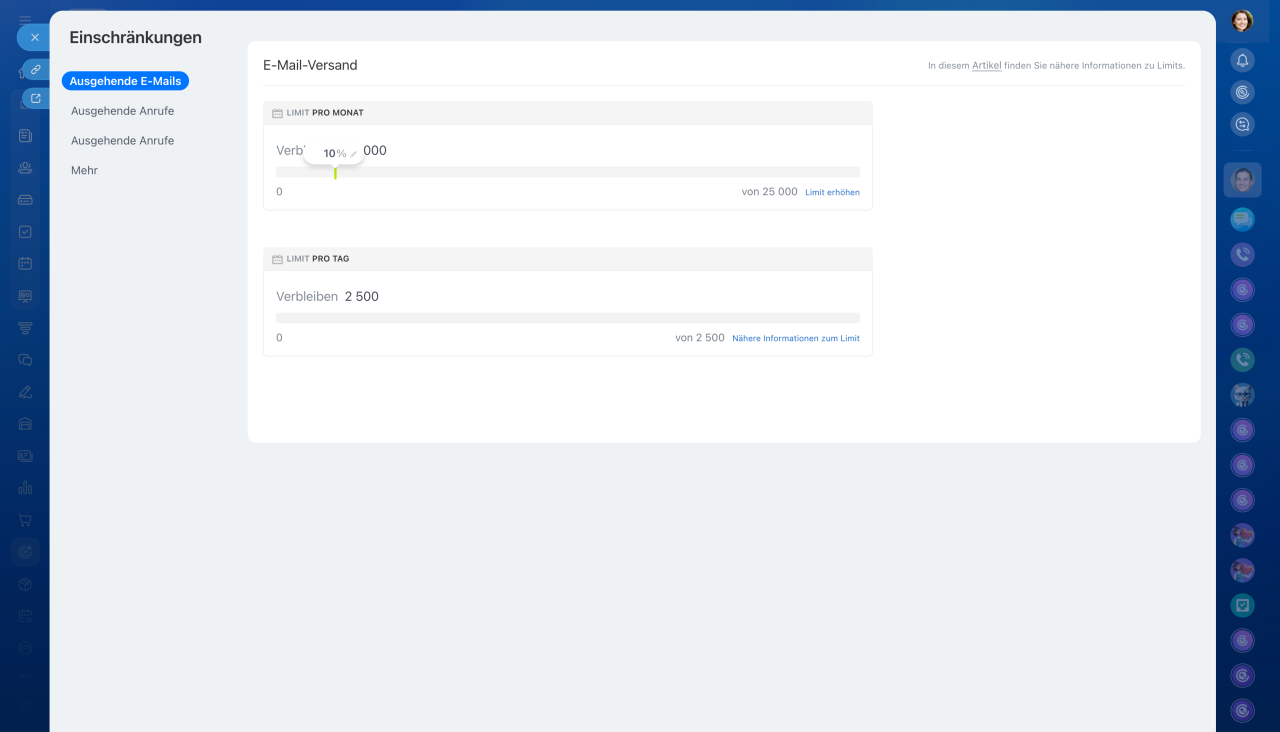
Task: Click the green marker on monthly limit bar
Action: [x=335, y=173]
